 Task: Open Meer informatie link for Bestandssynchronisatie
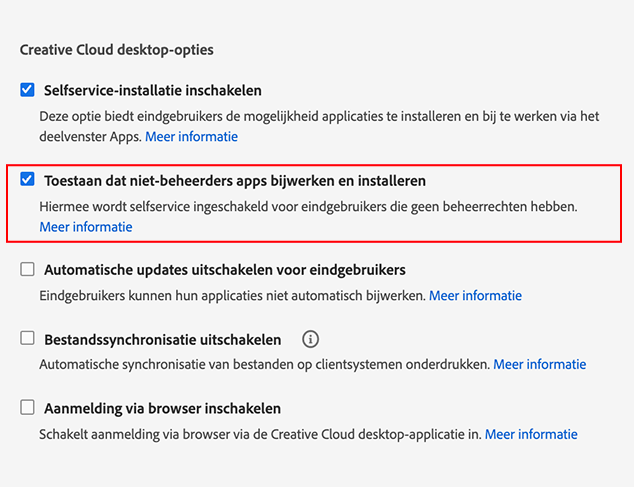[x=539, y=365]
